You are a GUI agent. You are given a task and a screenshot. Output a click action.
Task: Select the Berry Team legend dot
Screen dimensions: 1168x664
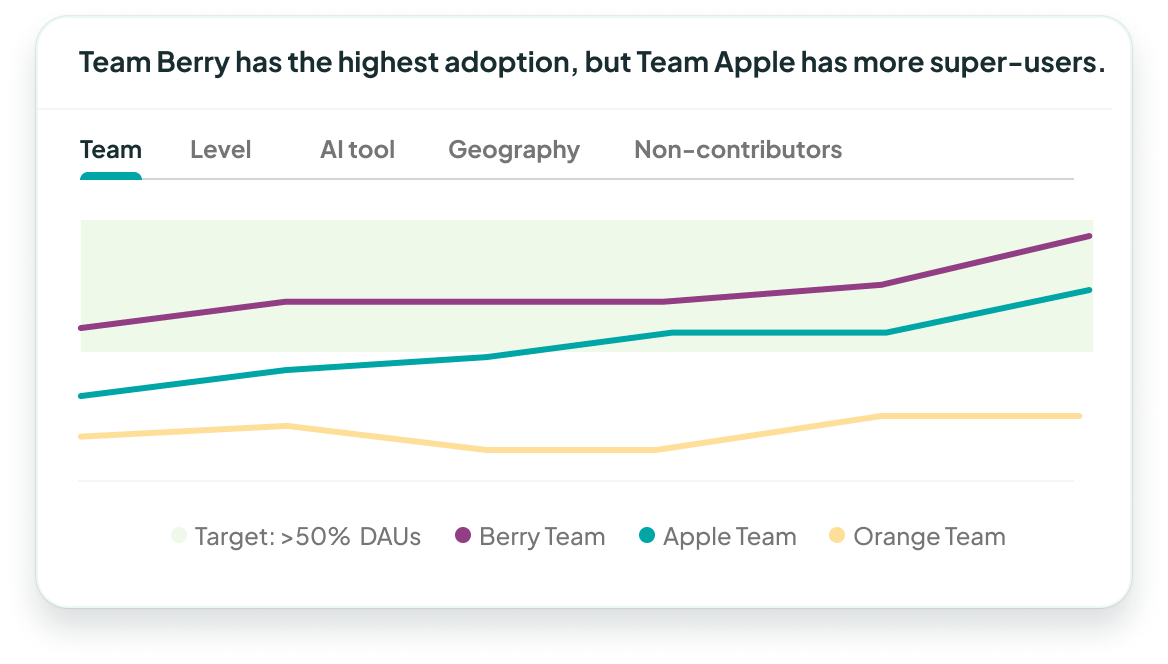(462, 537)
